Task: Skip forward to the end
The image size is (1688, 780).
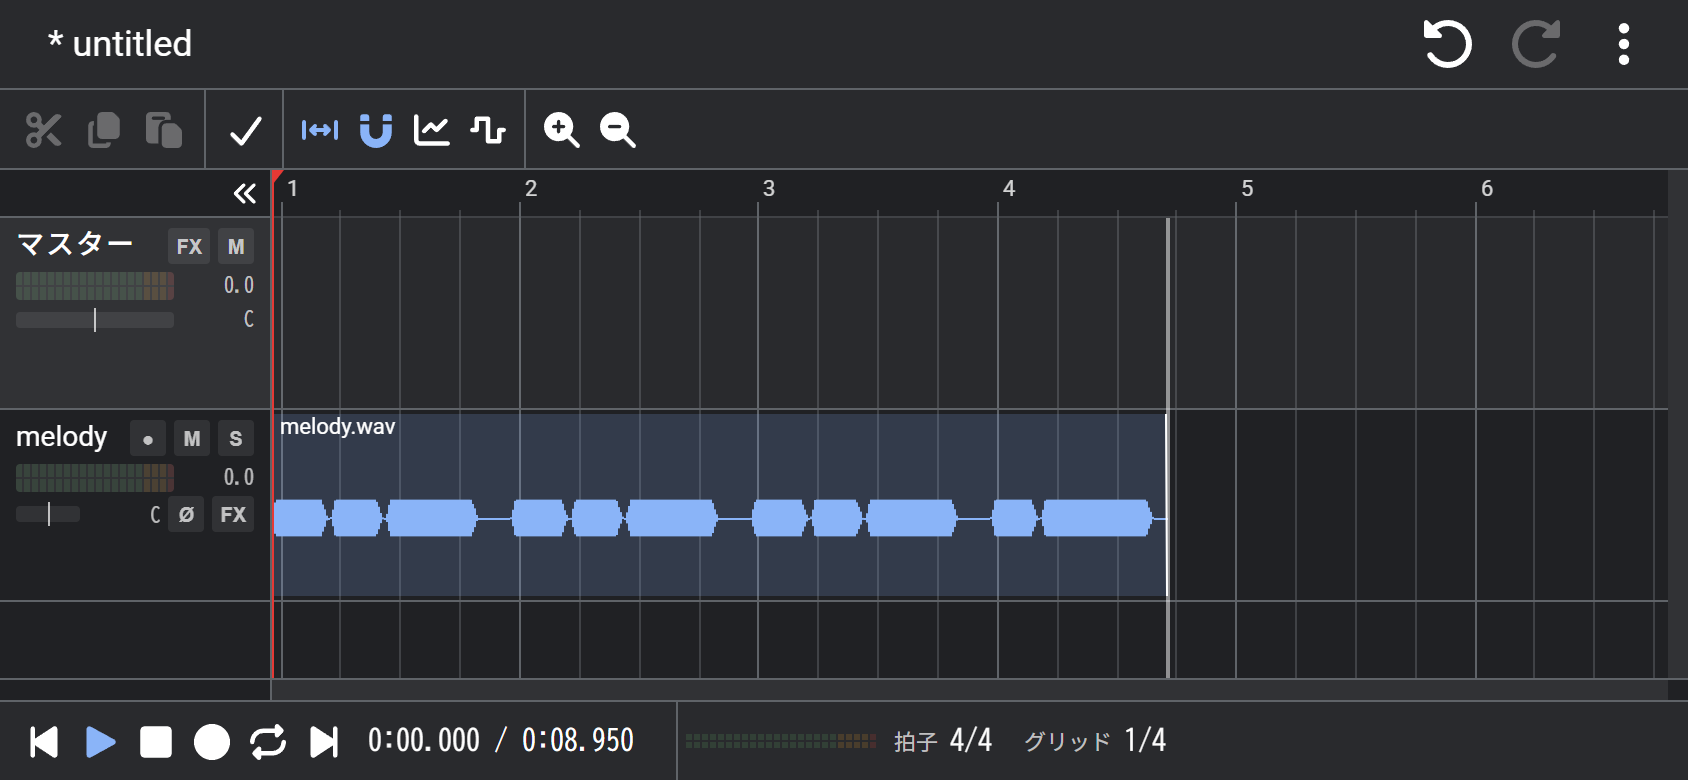Action: [324, 742]
